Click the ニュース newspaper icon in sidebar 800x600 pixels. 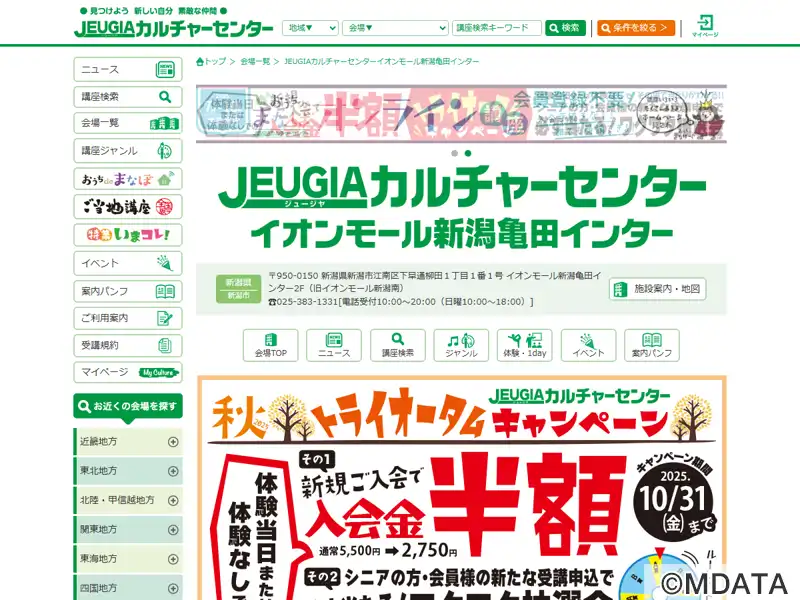[165, 69]
